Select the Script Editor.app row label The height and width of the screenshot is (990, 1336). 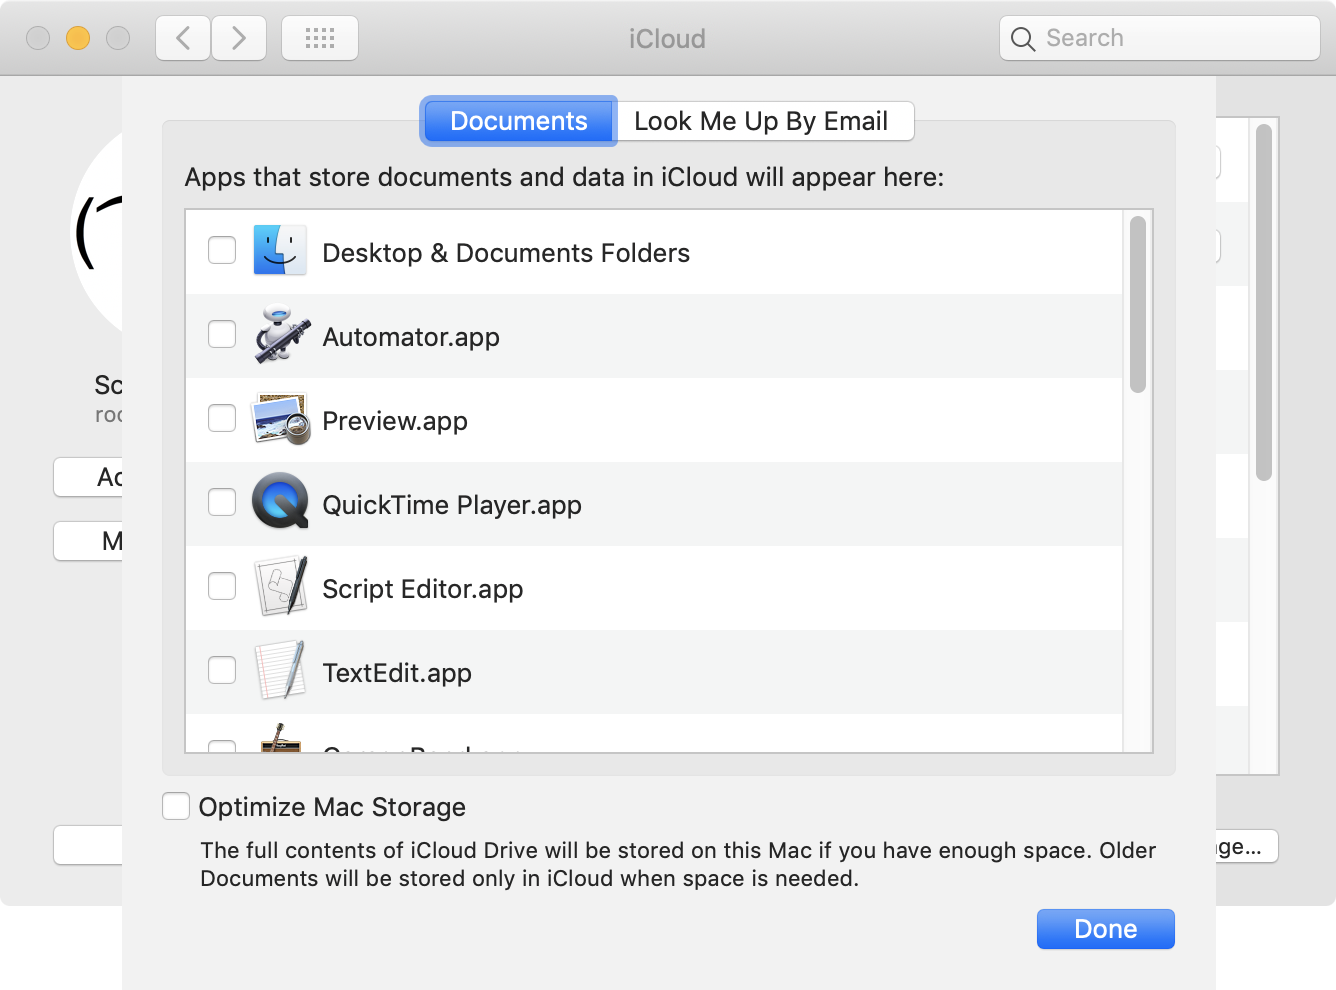click(423, 589)
